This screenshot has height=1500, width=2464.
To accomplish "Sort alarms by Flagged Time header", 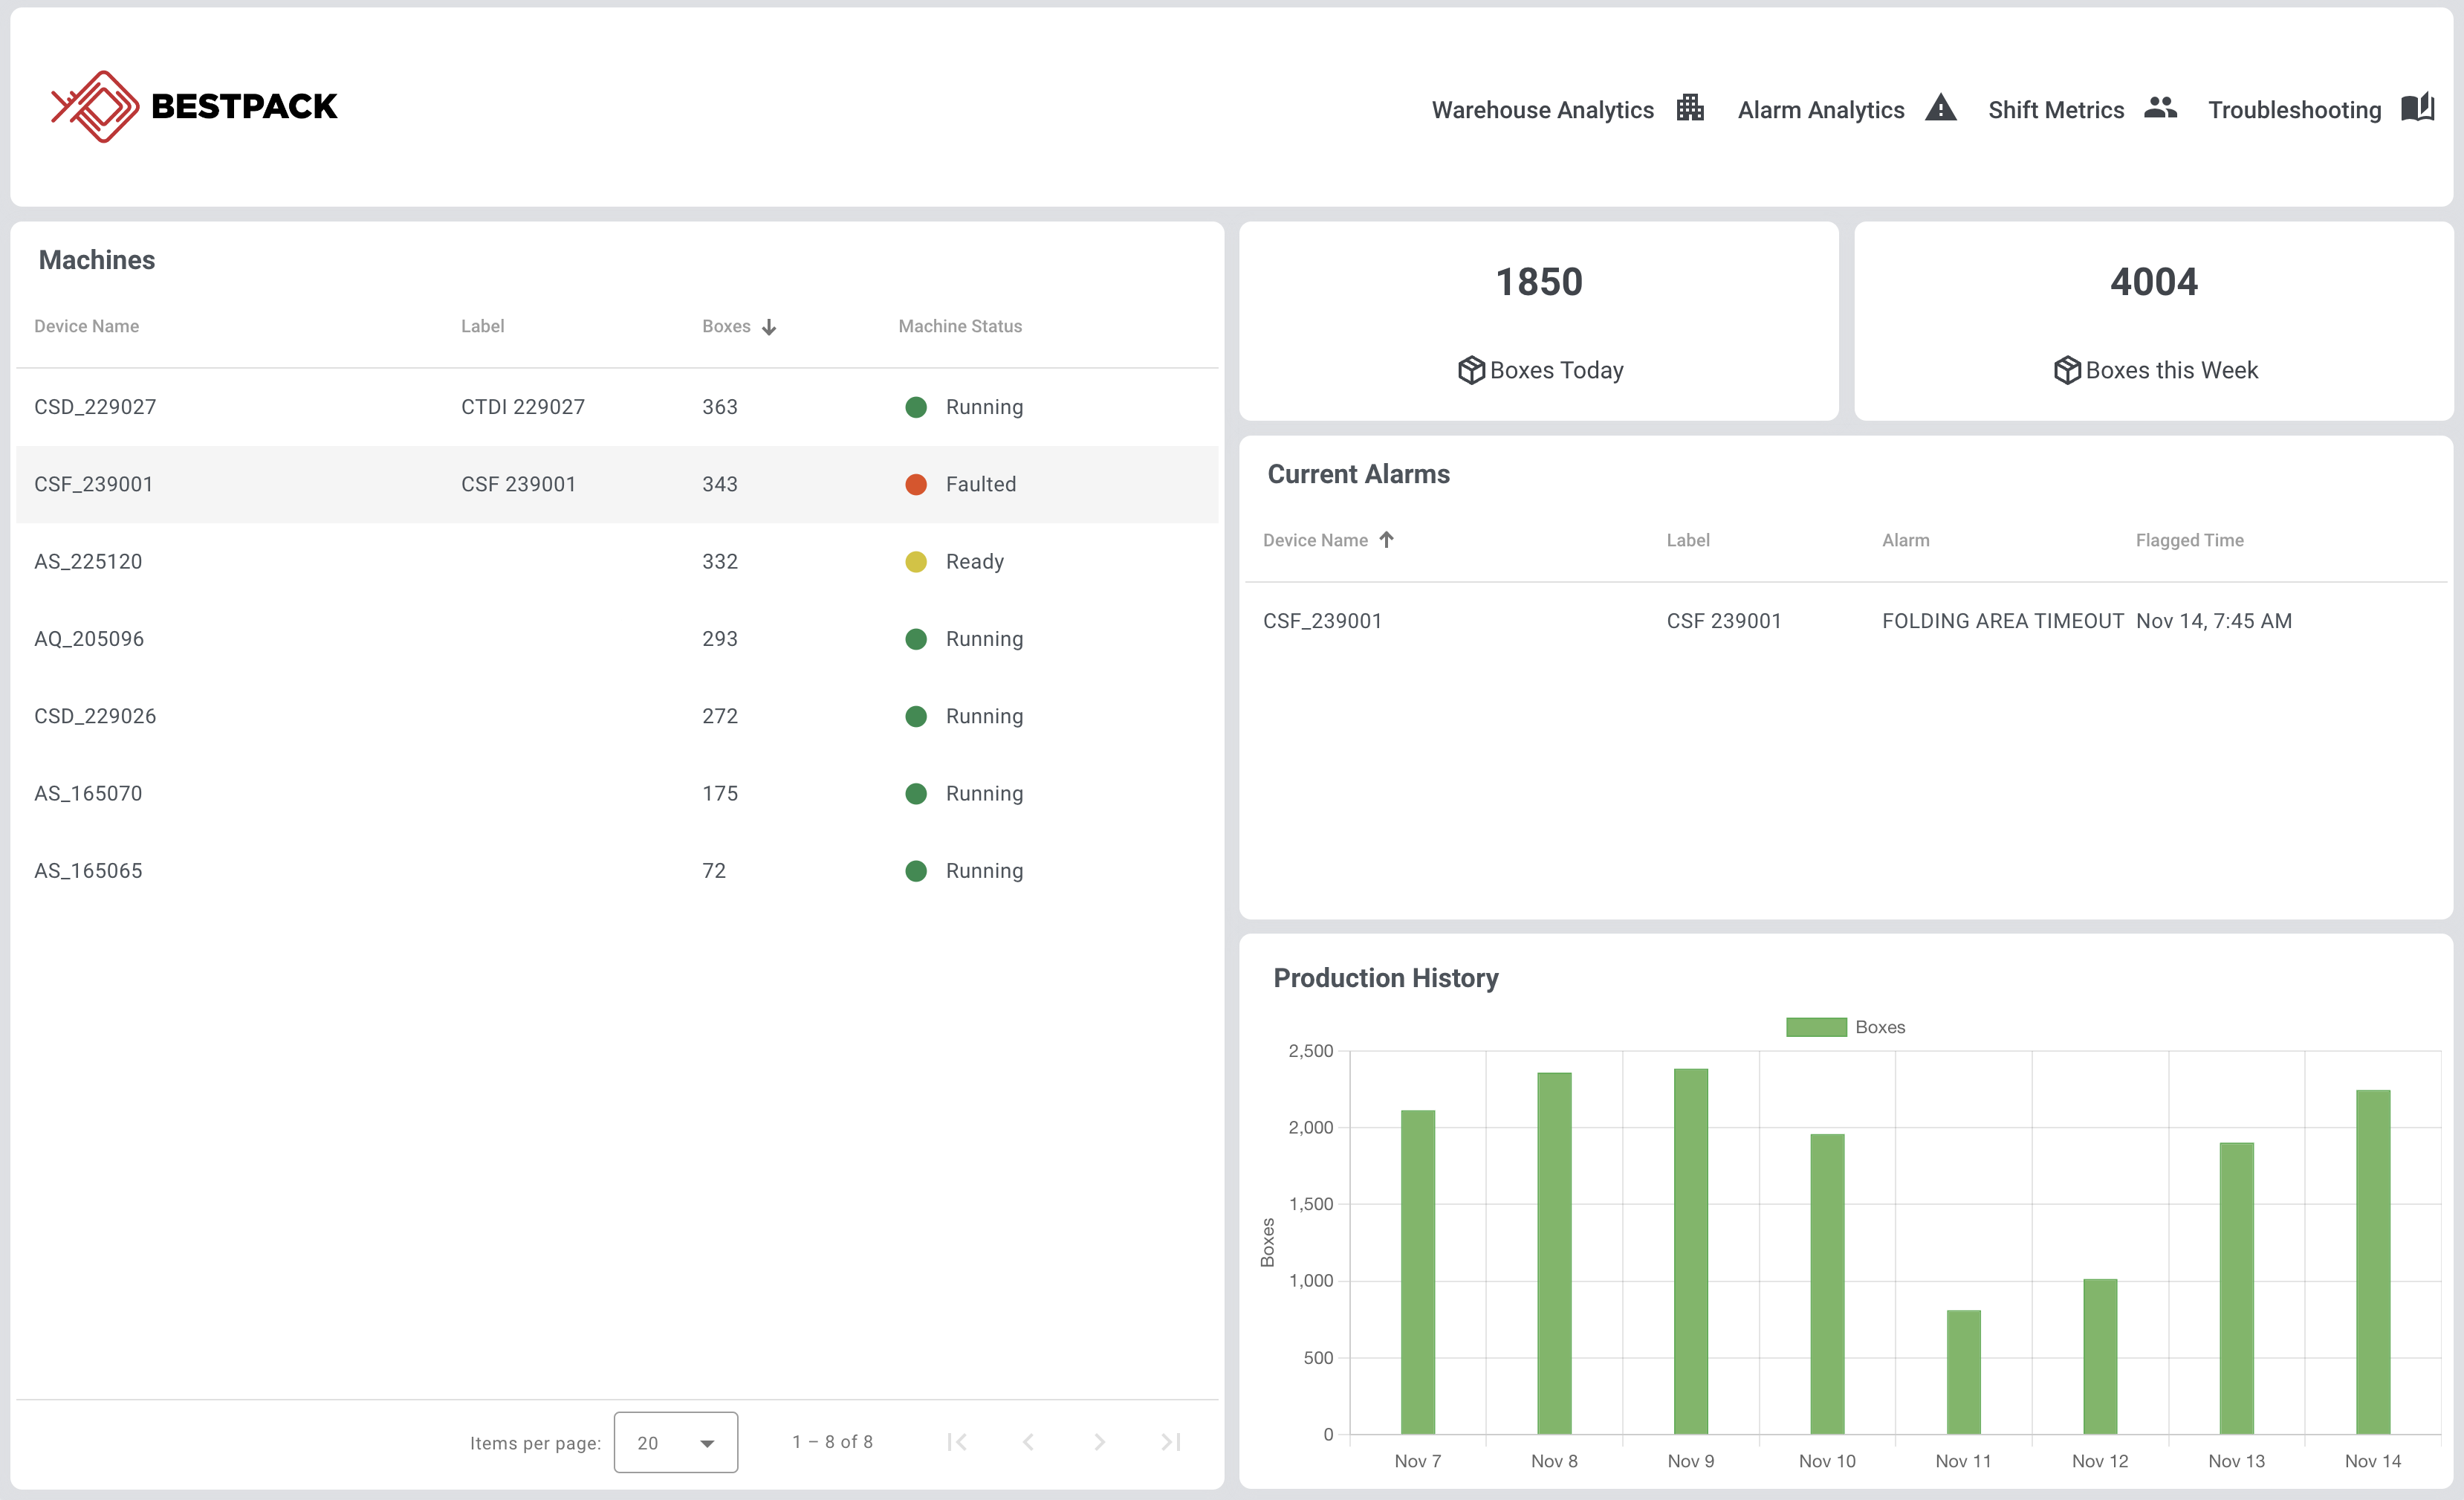I will (x=2189, y=540).
